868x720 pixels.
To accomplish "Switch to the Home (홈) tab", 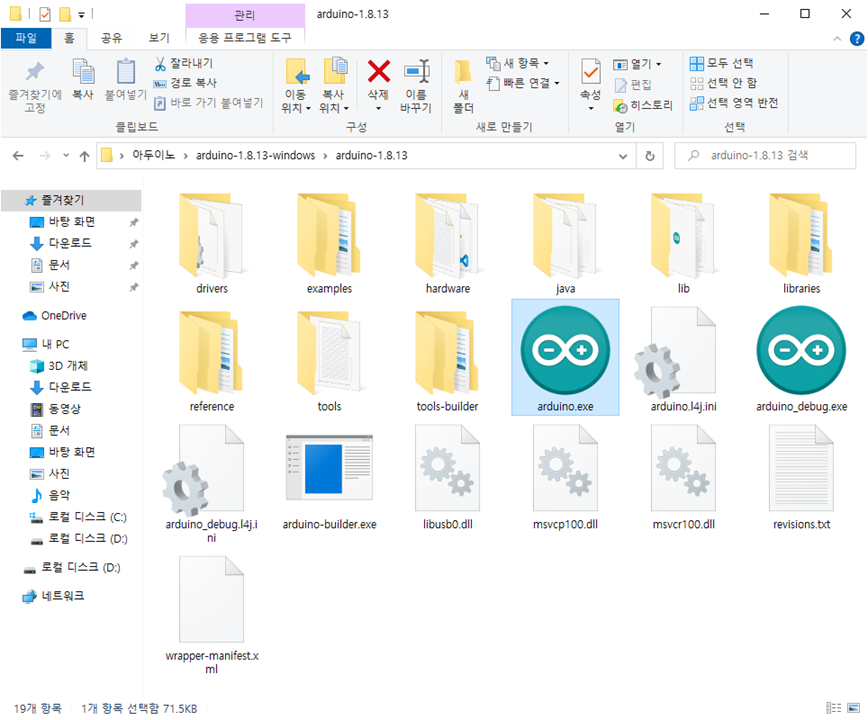I will pos(69,38).
